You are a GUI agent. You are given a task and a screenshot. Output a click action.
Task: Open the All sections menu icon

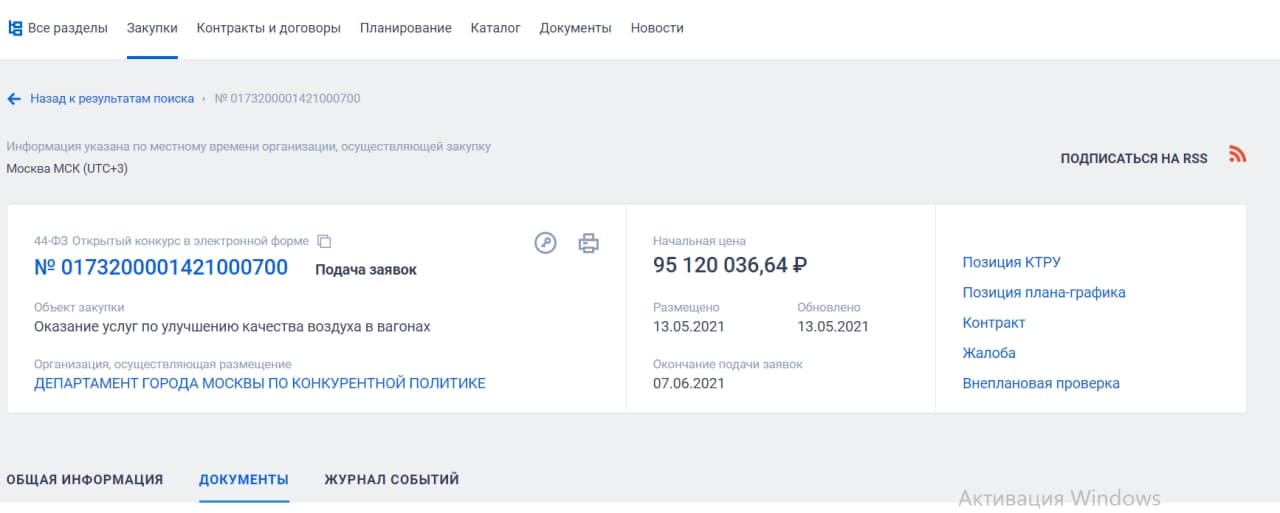(15, 28)
